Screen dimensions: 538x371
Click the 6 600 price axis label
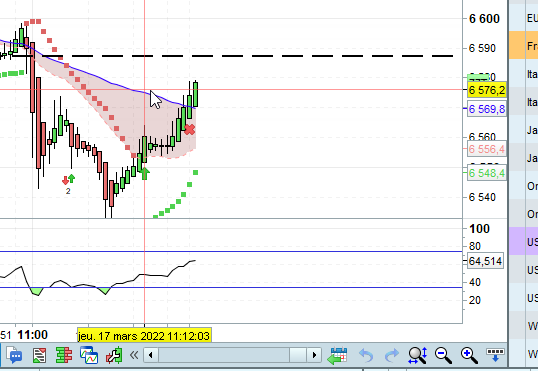point(484,19)
